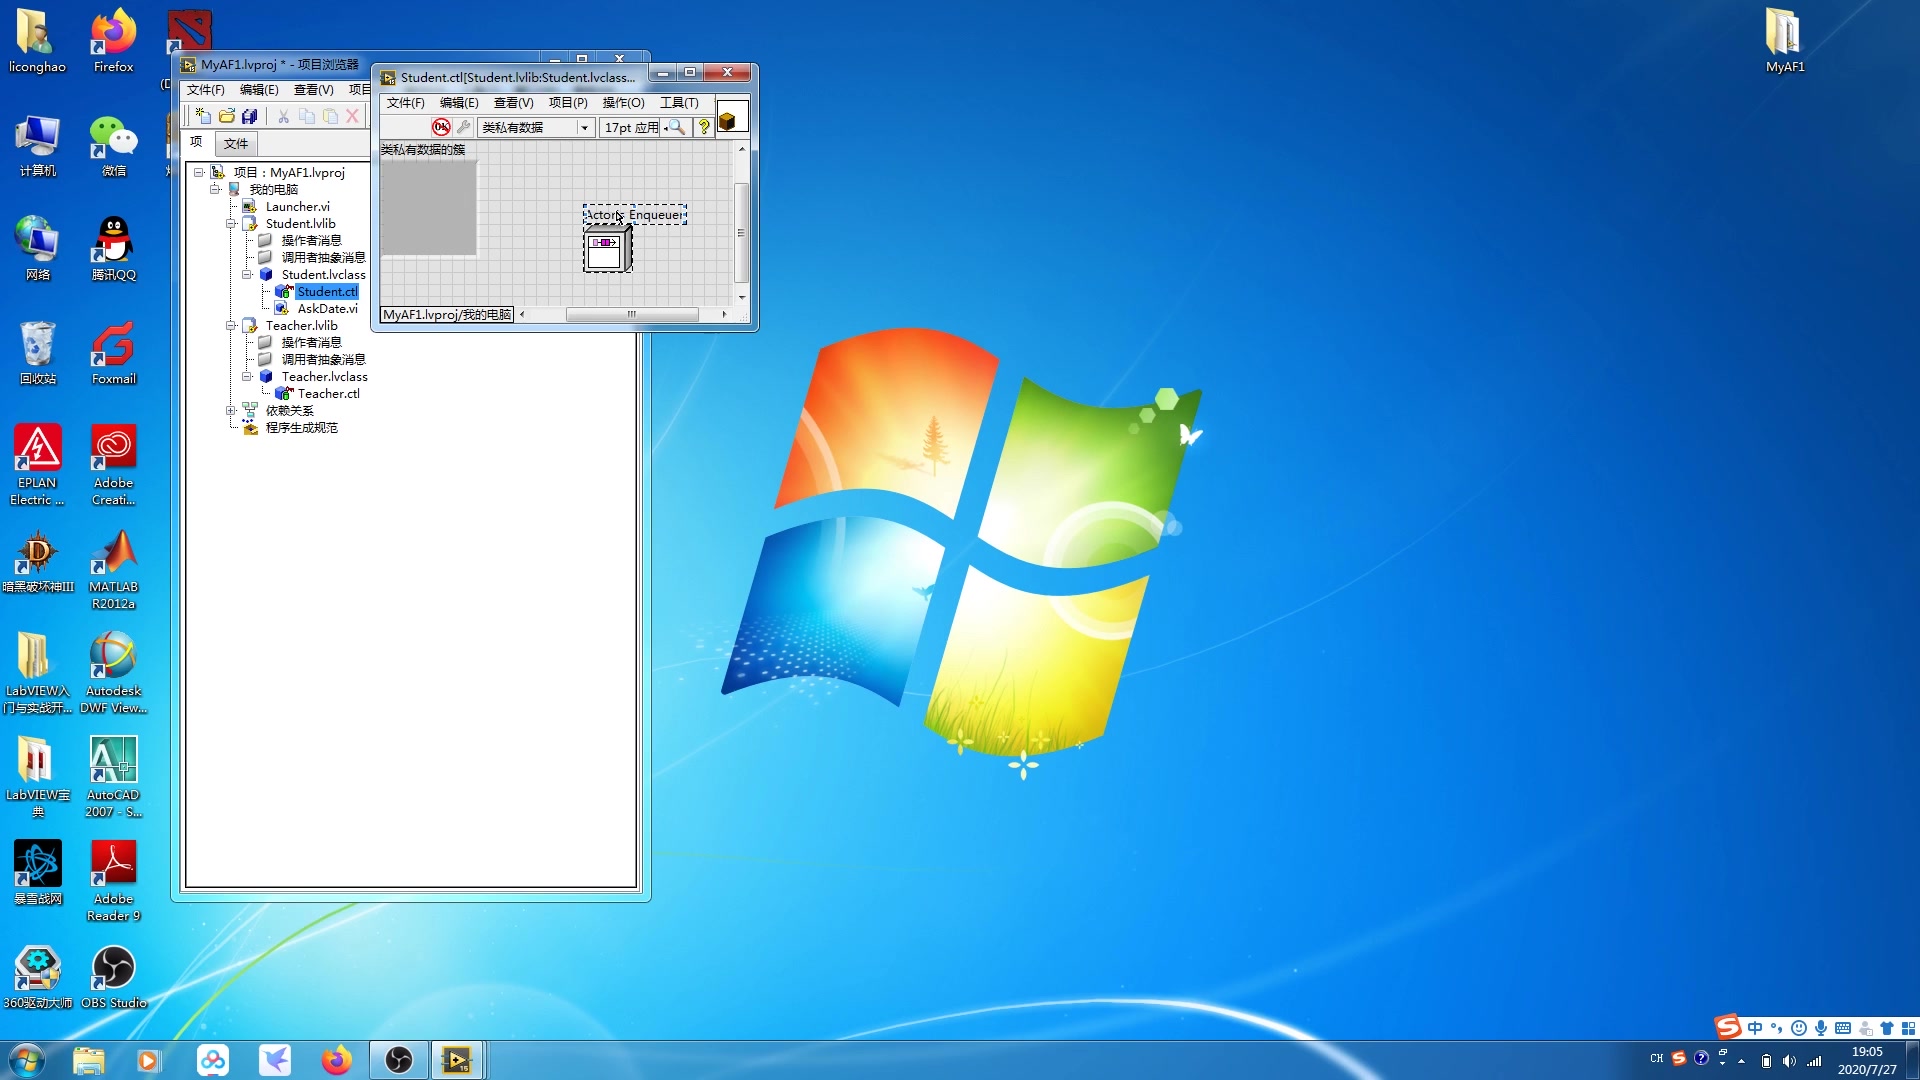The image size is (1920, 1080).
Task: Switch to the 文件 tab in project explorer
Action: [236, 144]
